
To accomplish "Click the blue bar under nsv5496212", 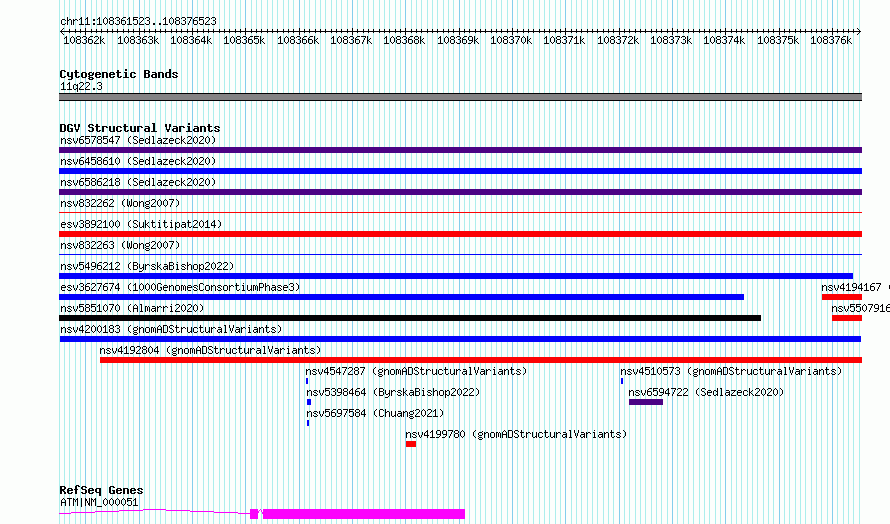I will [x=456, y=276].
